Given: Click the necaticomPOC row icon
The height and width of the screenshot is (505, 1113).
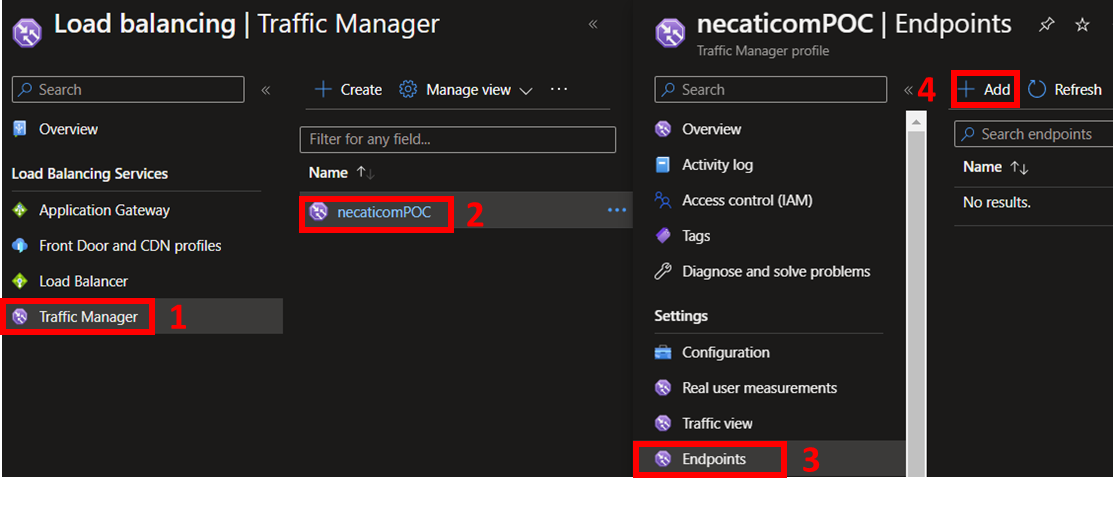Looking at the screenshot, I should point(319,212).
